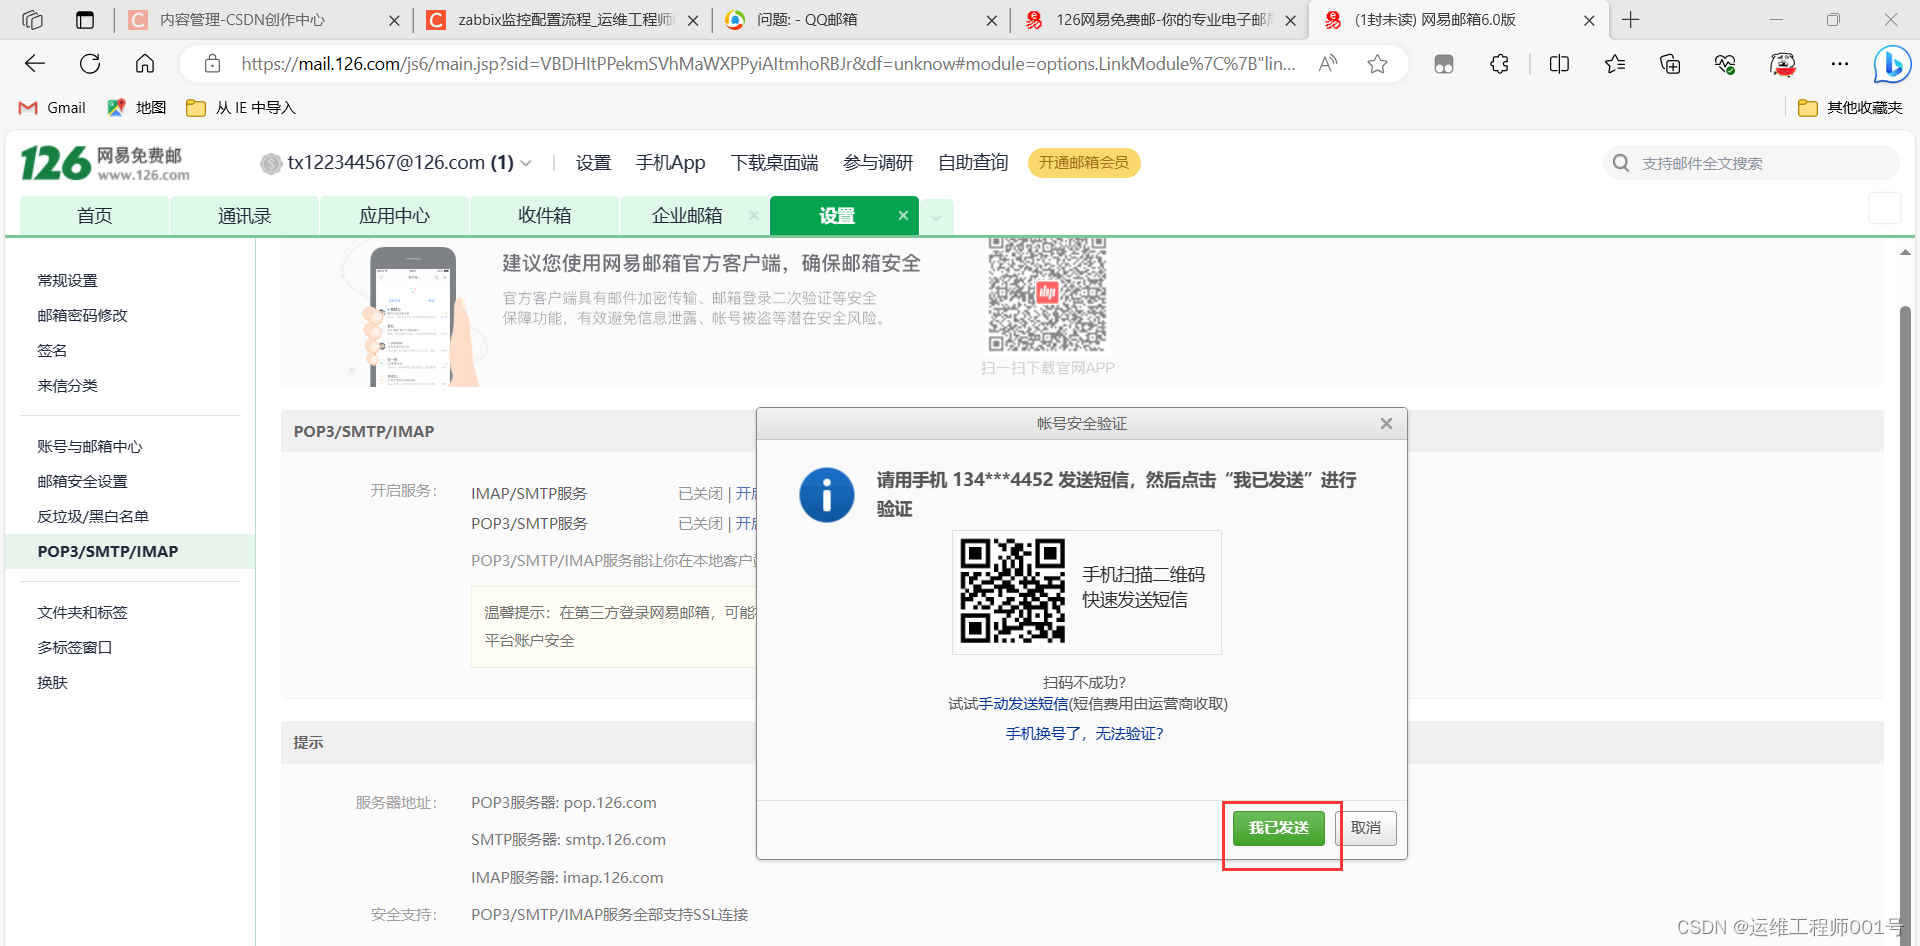Click the 开通邮箱会员 button
This screenshot has width=1920, height=946.
point(1084,163)
